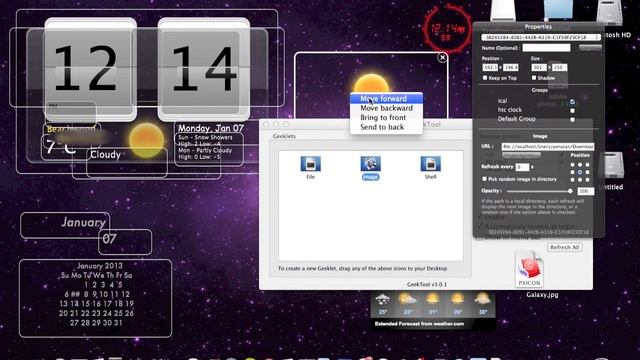This screenshot has height=360, width=640.
Task: Select the center Position radio button
Action: click(x=580, y=173)
